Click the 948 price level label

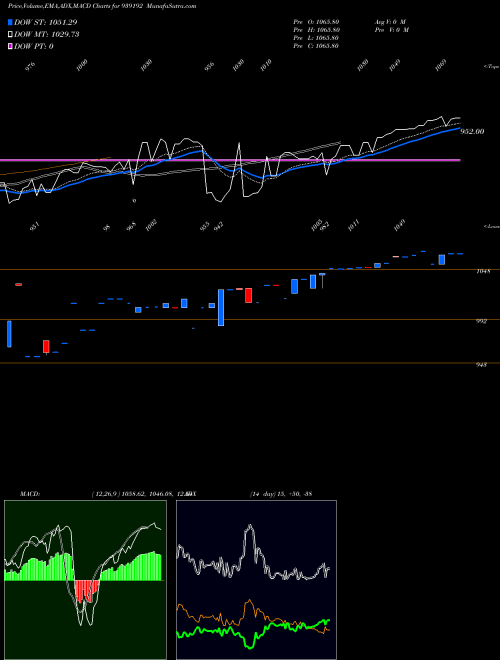tap(481, 365)
